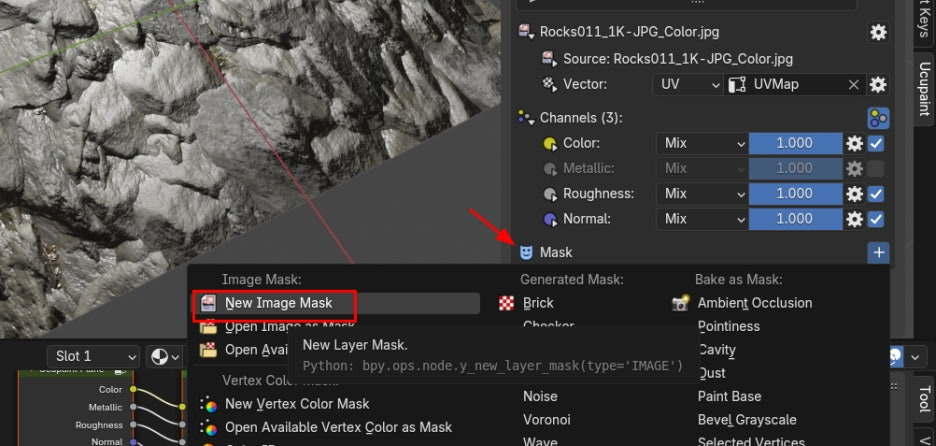This screenshot has height=446, width=936.
Task: Click the icon beside New Vertex Color Mask
Action: [x=208, y=404]
